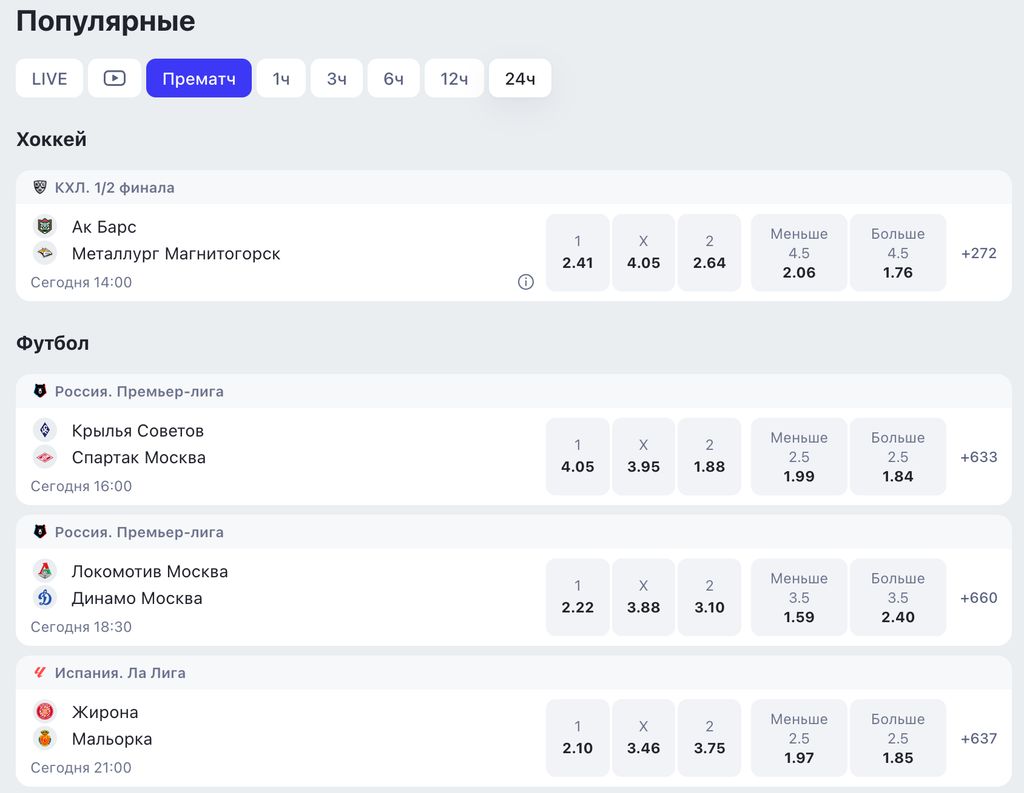Click the Крылья Советов team logo
1024x793 pixels.
(x=45, y=430)
